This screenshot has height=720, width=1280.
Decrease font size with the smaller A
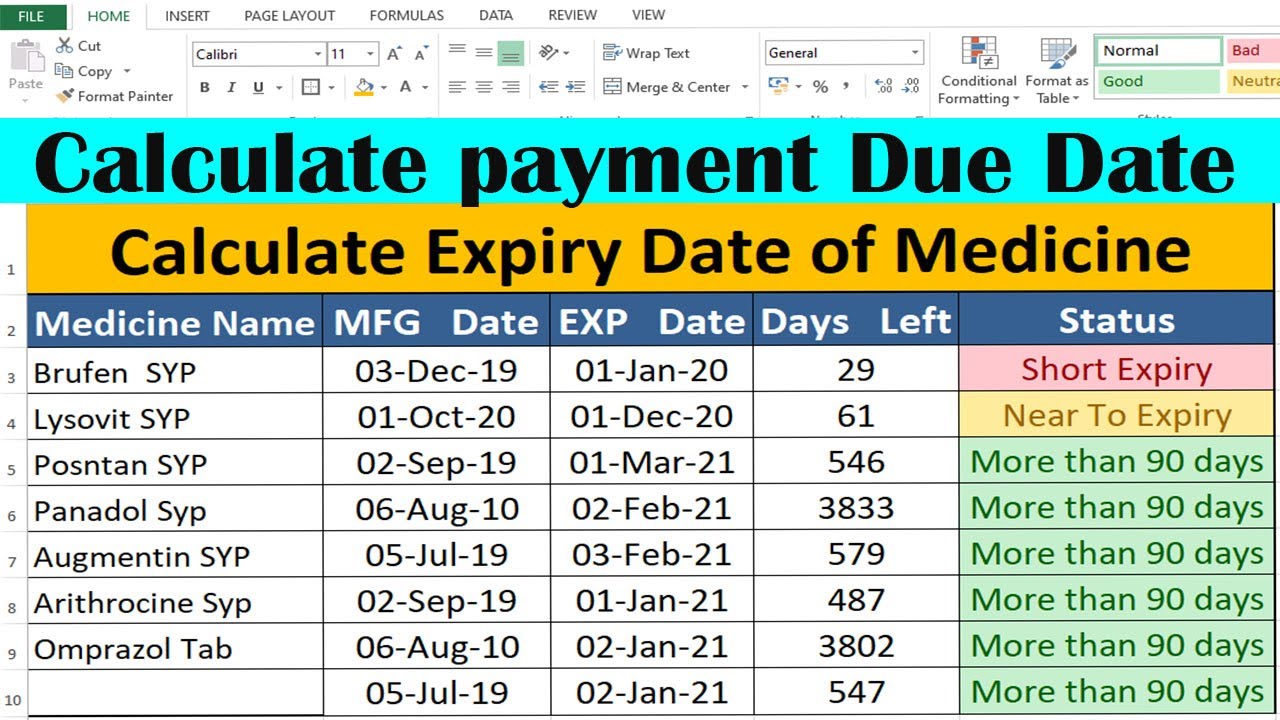click(x=421, y=54)
